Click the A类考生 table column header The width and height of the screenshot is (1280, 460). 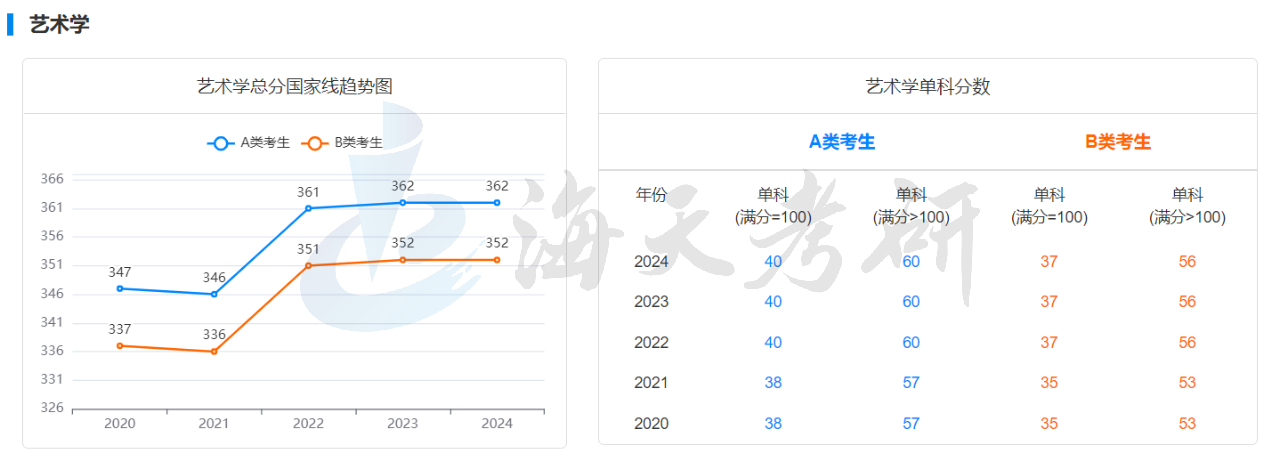[x=841, y=142]
